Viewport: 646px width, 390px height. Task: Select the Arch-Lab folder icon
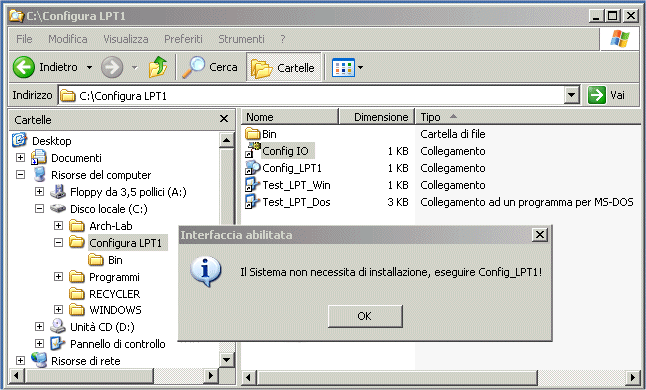[77, 226]
